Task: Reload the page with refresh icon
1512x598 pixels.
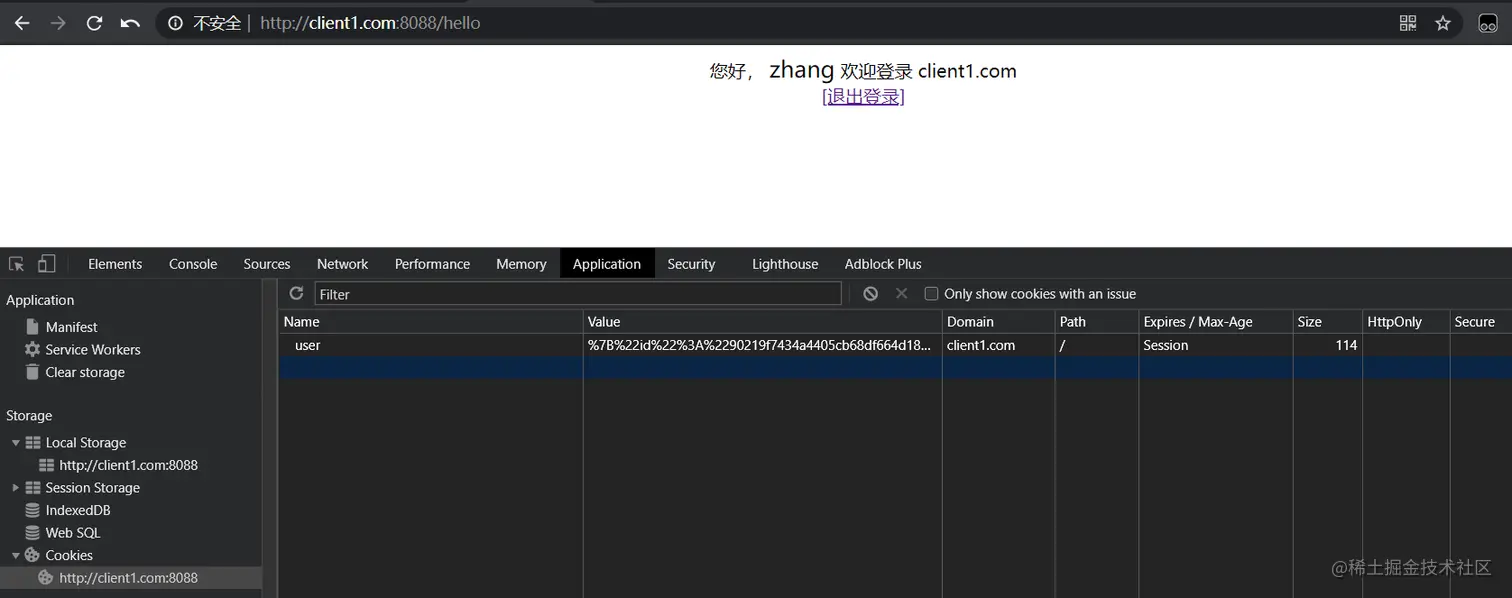Action: pos(94,23)
